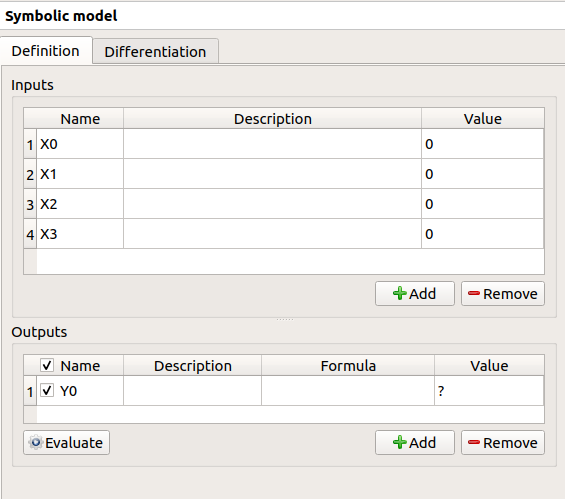
Task: Click the Formula cell of Y0
Action: point(348,391)
